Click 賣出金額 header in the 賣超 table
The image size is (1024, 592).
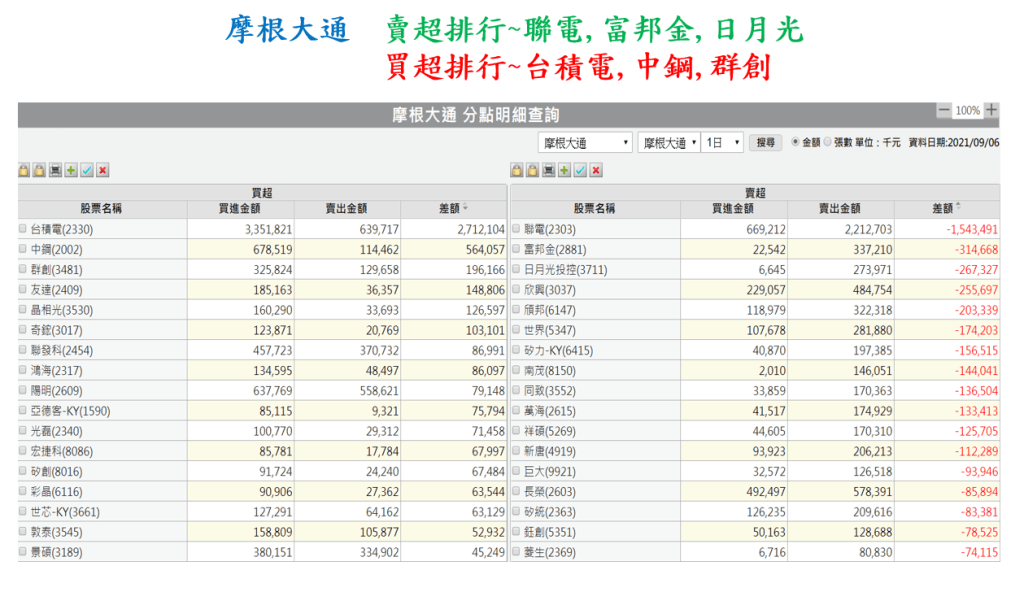point(839,208)
